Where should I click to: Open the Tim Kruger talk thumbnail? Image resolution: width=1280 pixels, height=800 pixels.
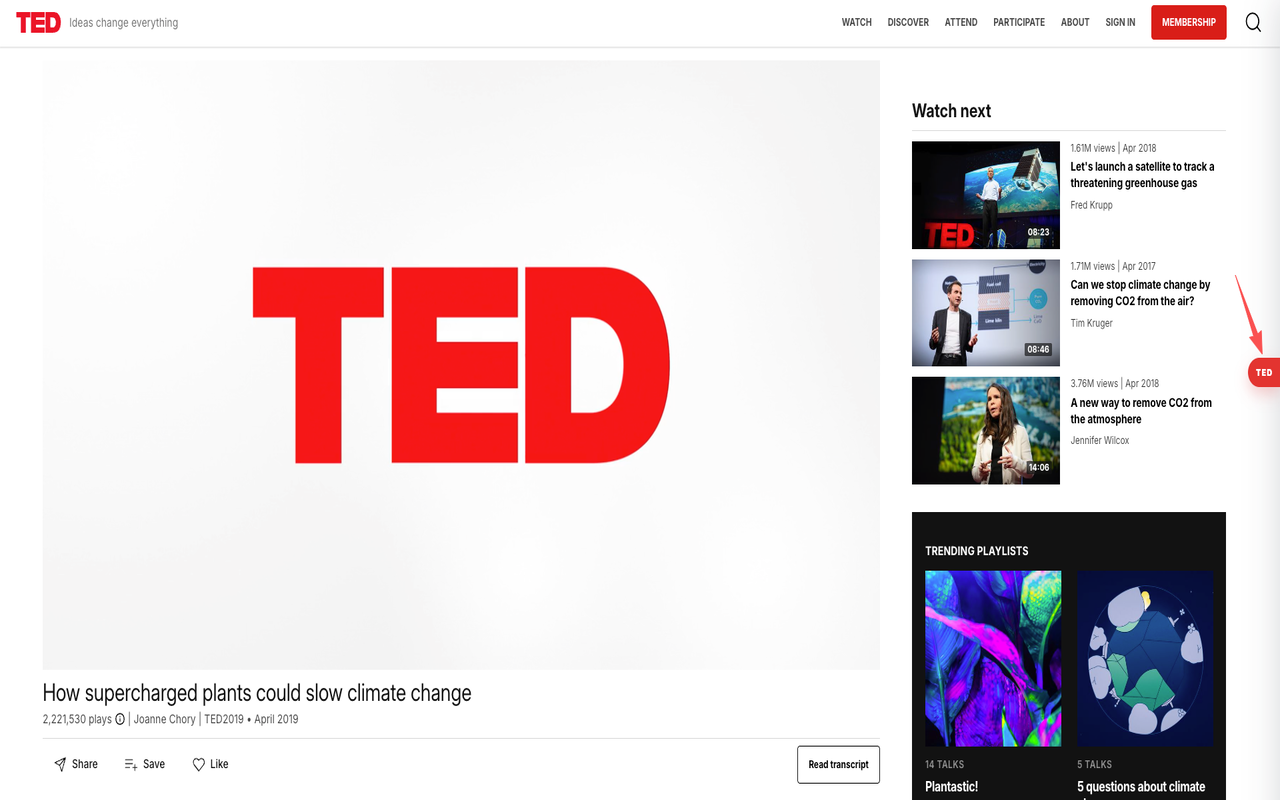(986, 313)
